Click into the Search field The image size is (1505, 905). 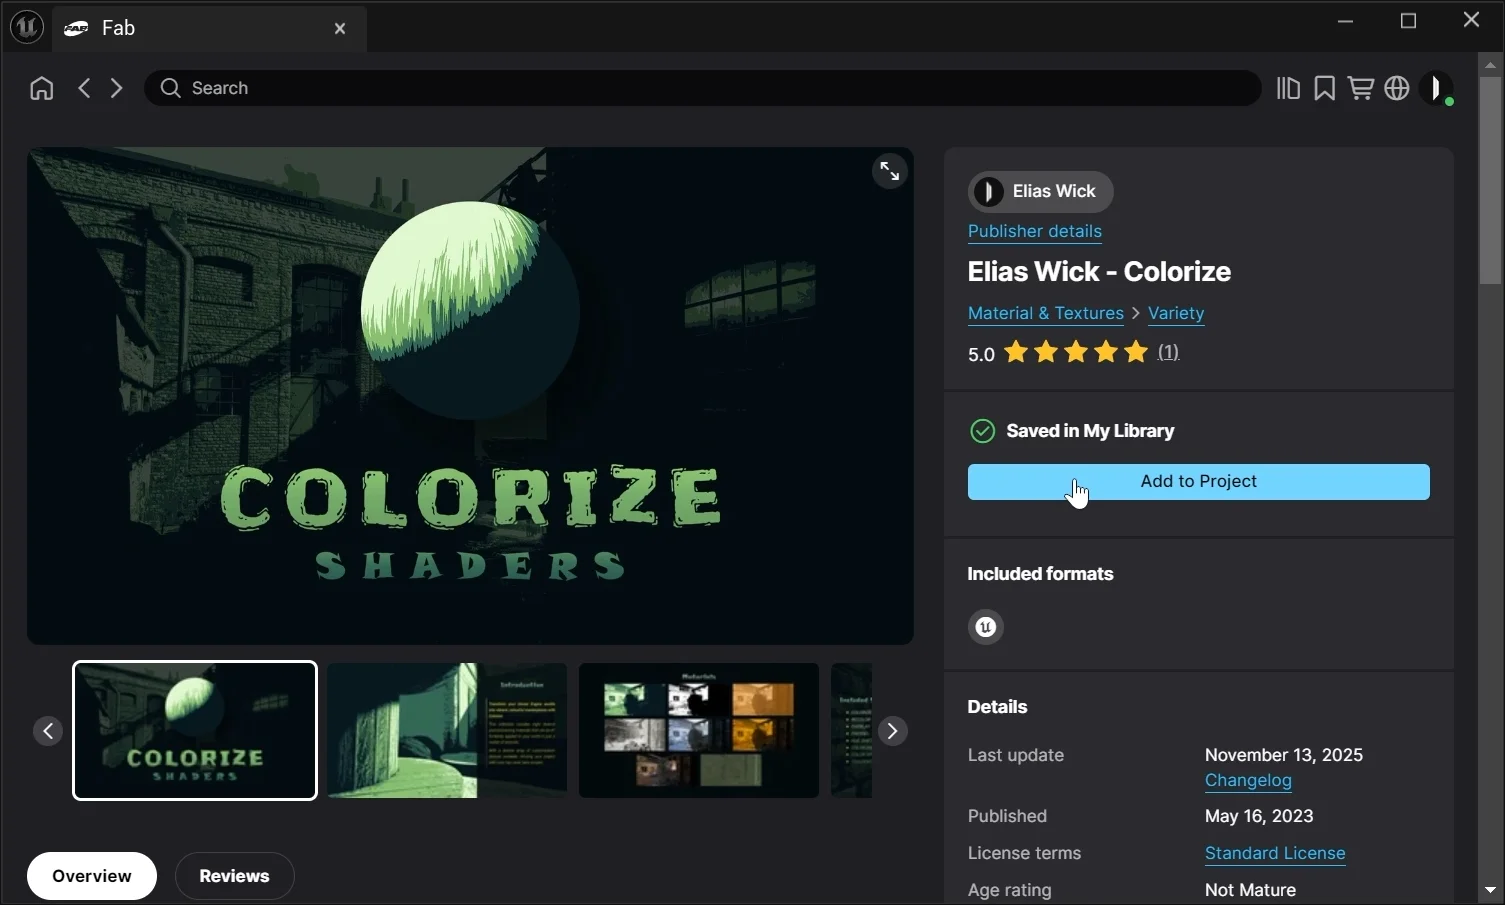[703, 88]
